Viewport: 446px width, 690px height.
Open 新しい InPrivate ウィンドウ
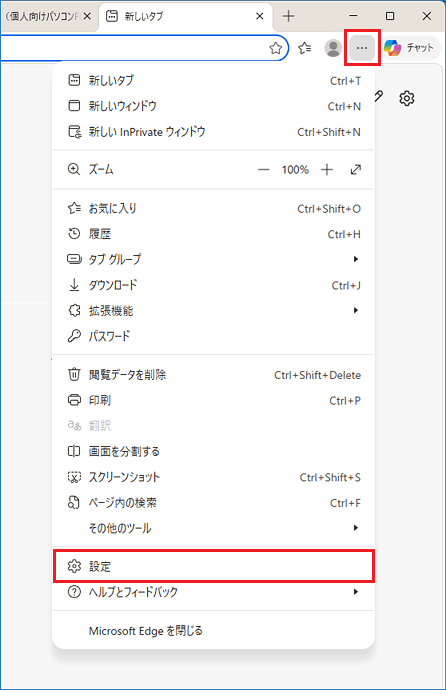214,132
